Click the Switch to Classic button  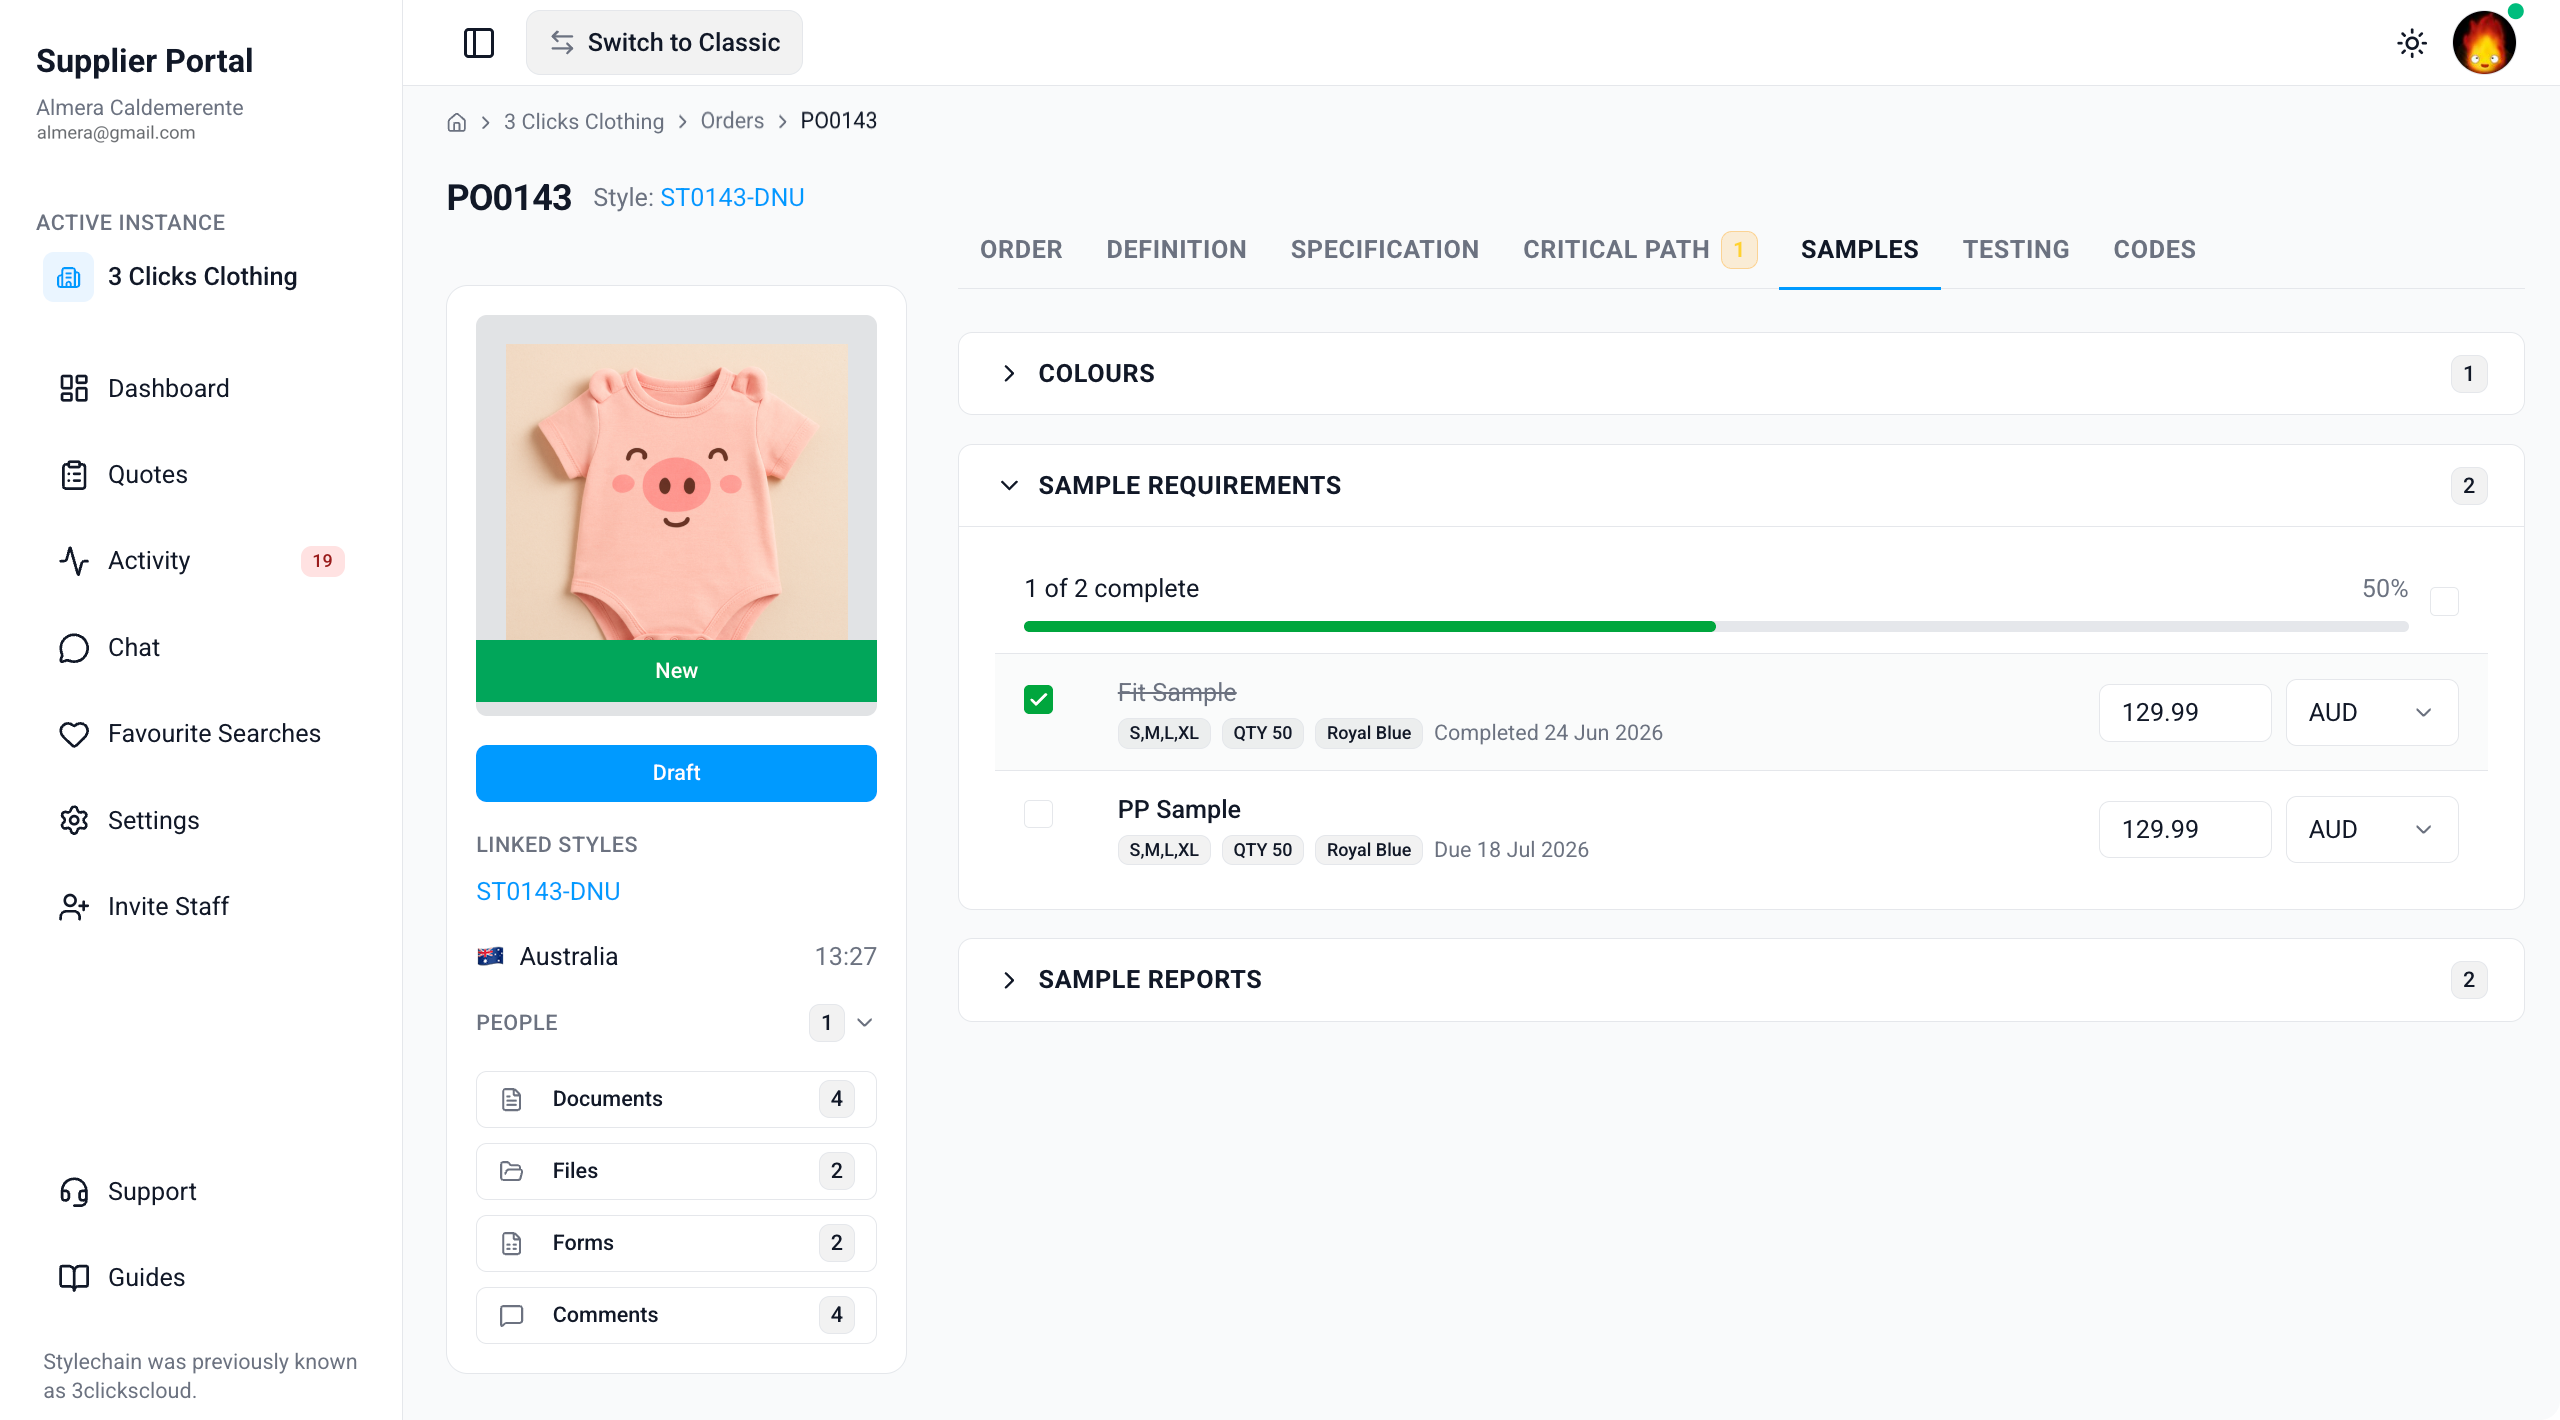click(664, 43)
